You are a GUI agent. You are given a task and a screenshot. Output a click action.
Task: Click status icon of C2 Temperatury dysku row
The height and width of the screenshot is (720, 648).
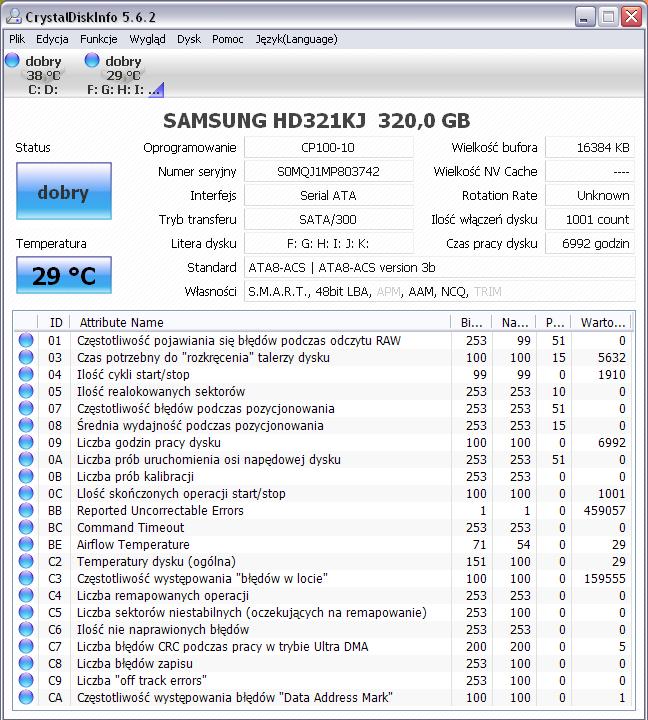(x=26, y=561)
